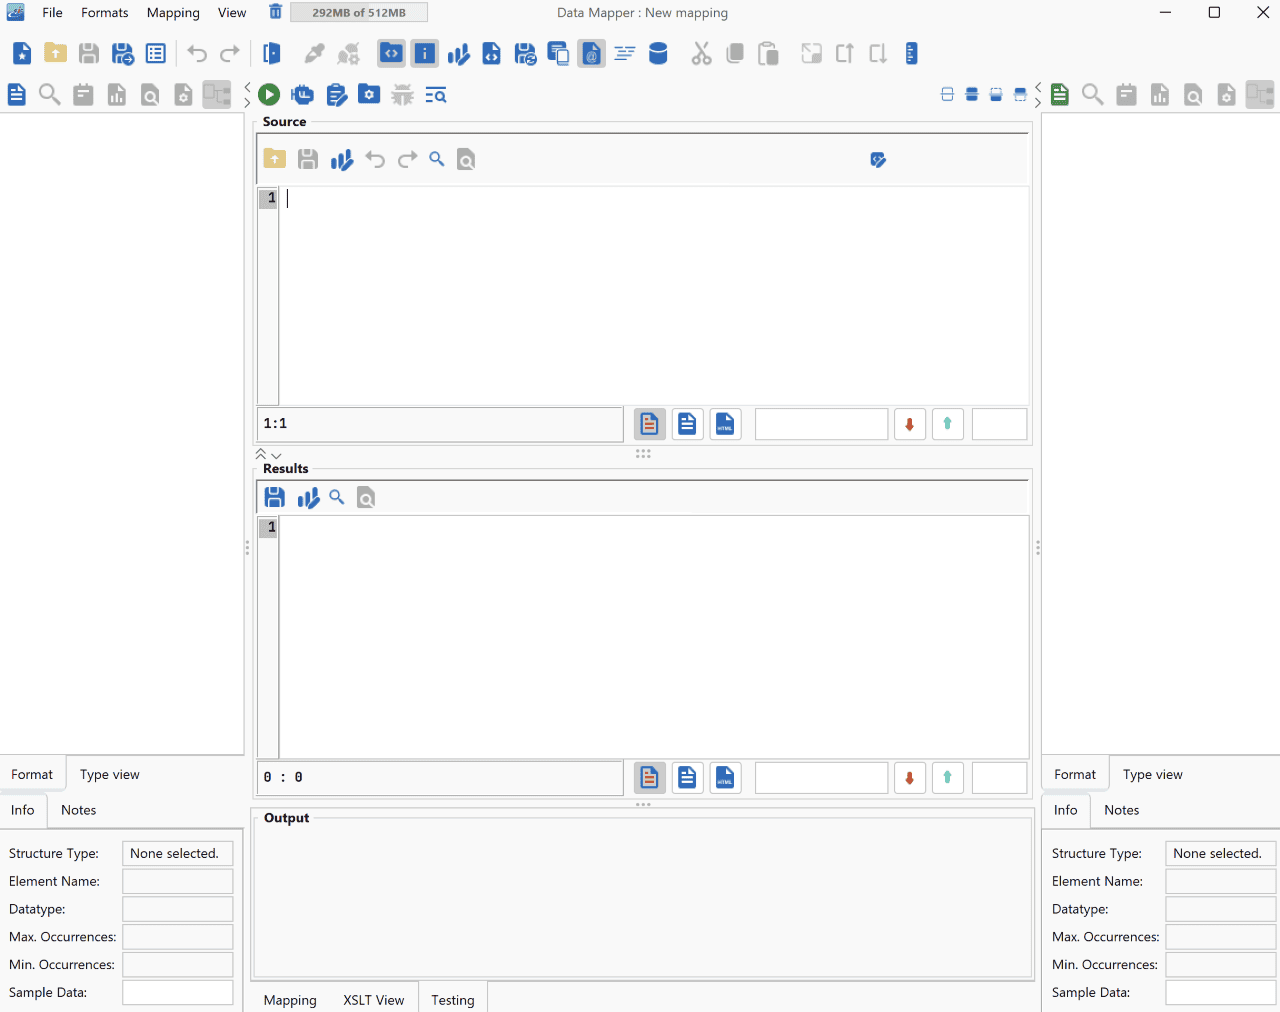Open a mapping with the yellow folder icon
Viewport: 1280px width, 1012px height.
coord(56,53)
